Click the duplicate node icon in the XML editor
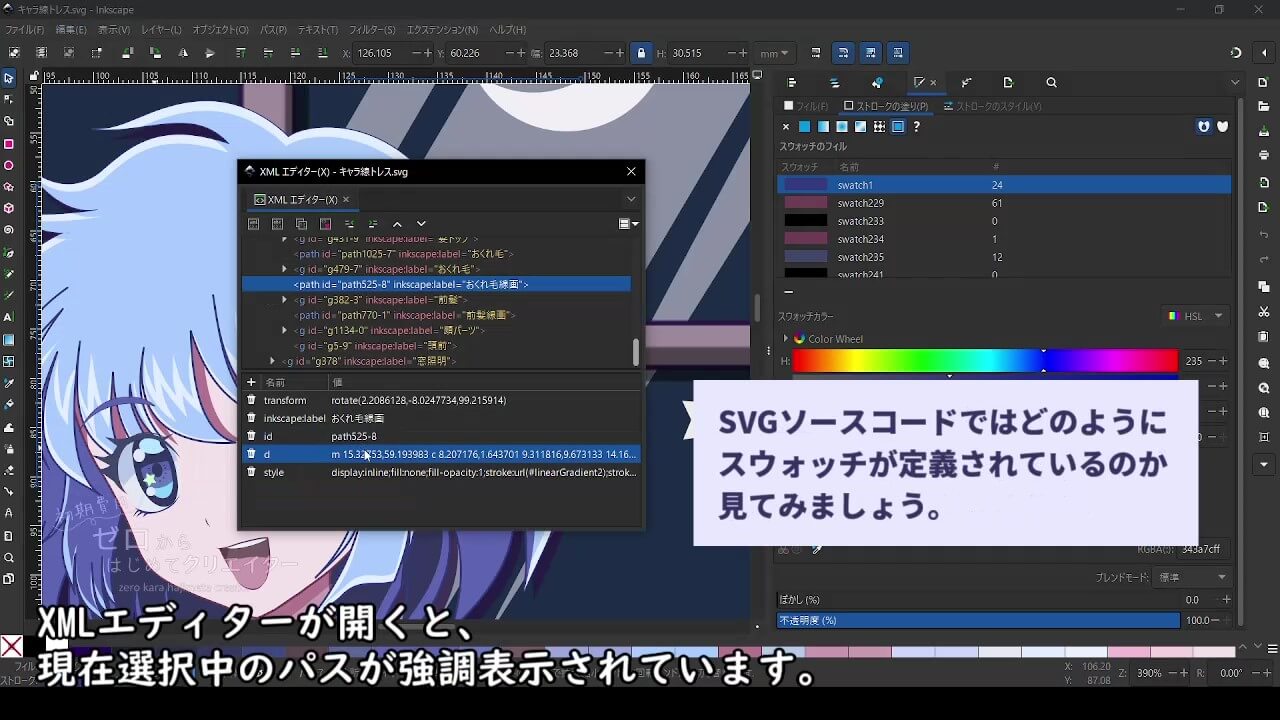 (301, 224)
